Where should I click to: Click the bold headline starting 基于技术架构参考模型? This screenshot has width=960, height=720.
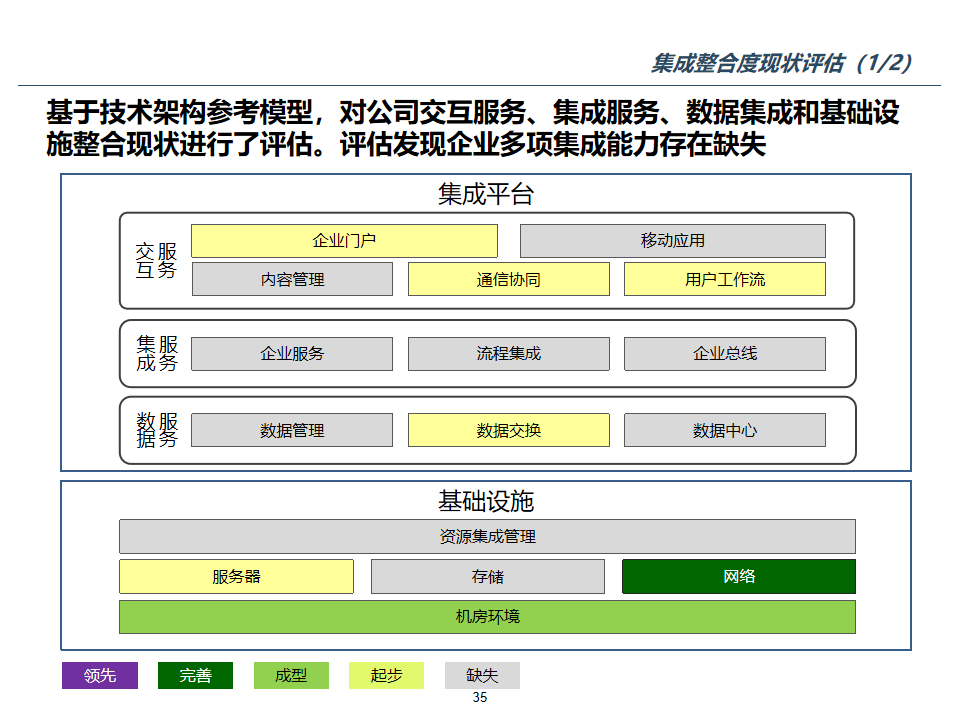(473, 129)
